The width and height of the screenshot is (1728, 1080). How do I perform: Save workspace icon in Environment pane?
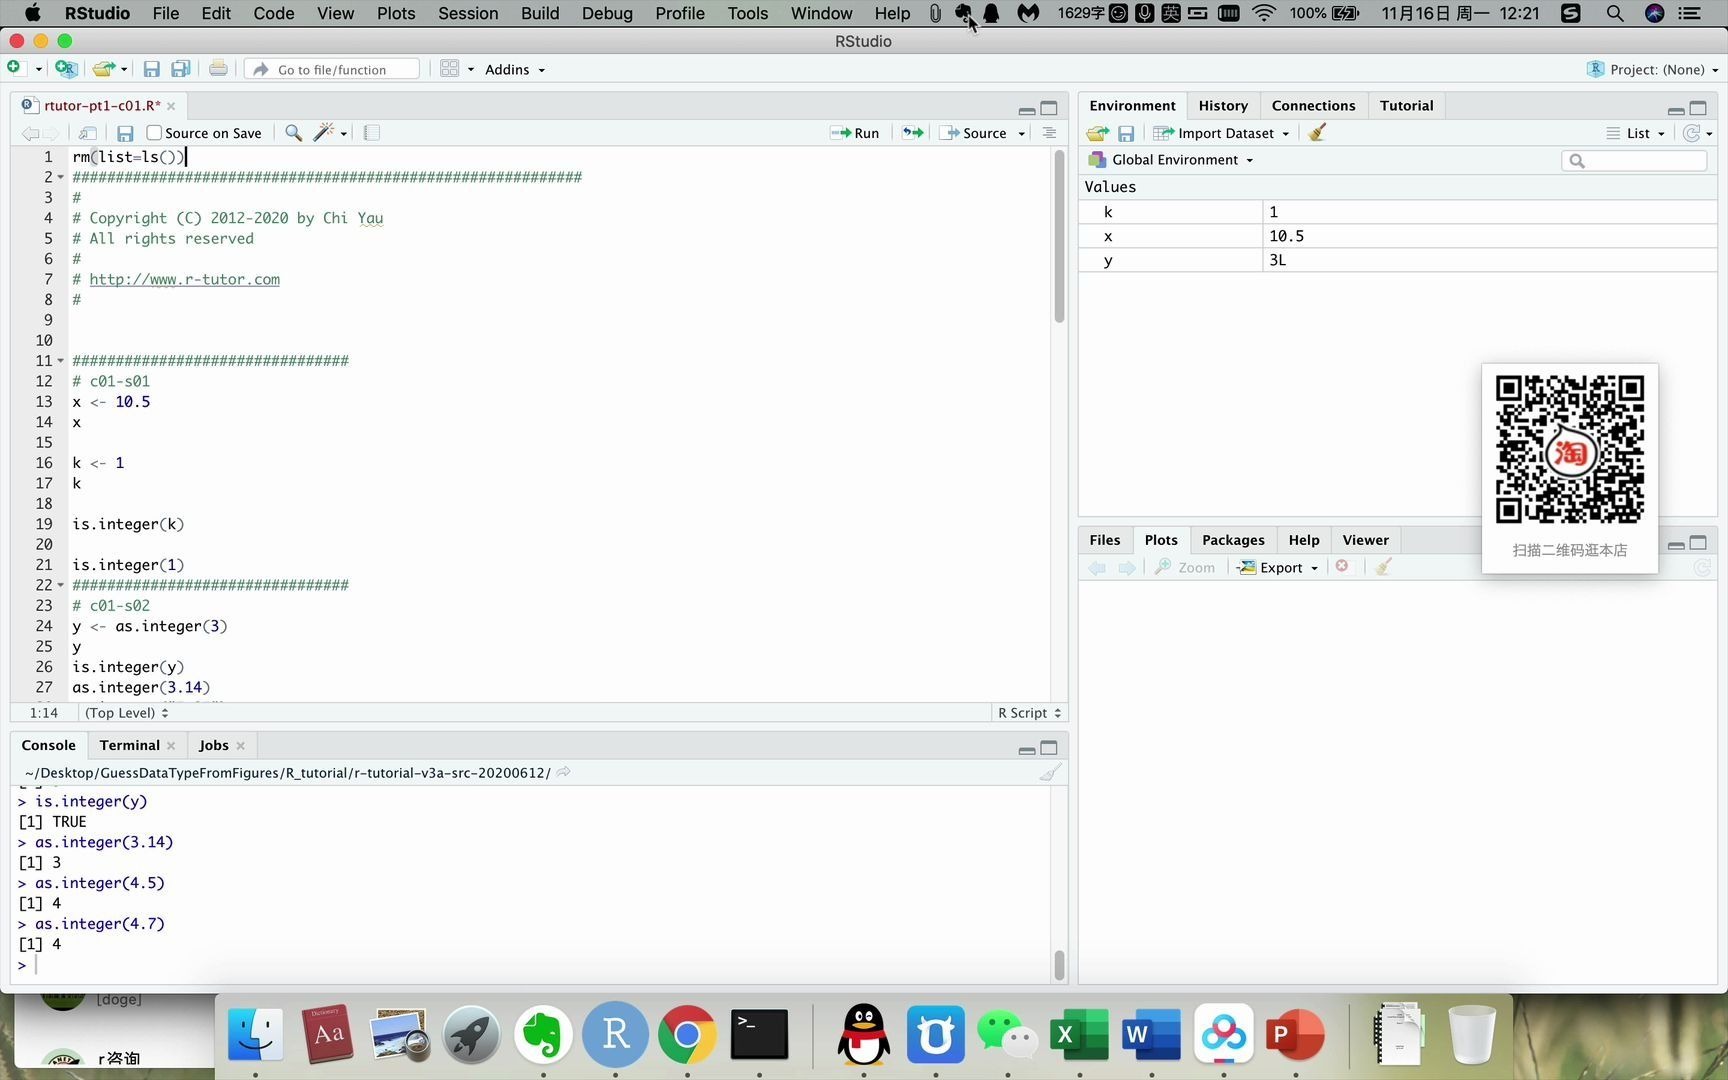coord(1126,133)
